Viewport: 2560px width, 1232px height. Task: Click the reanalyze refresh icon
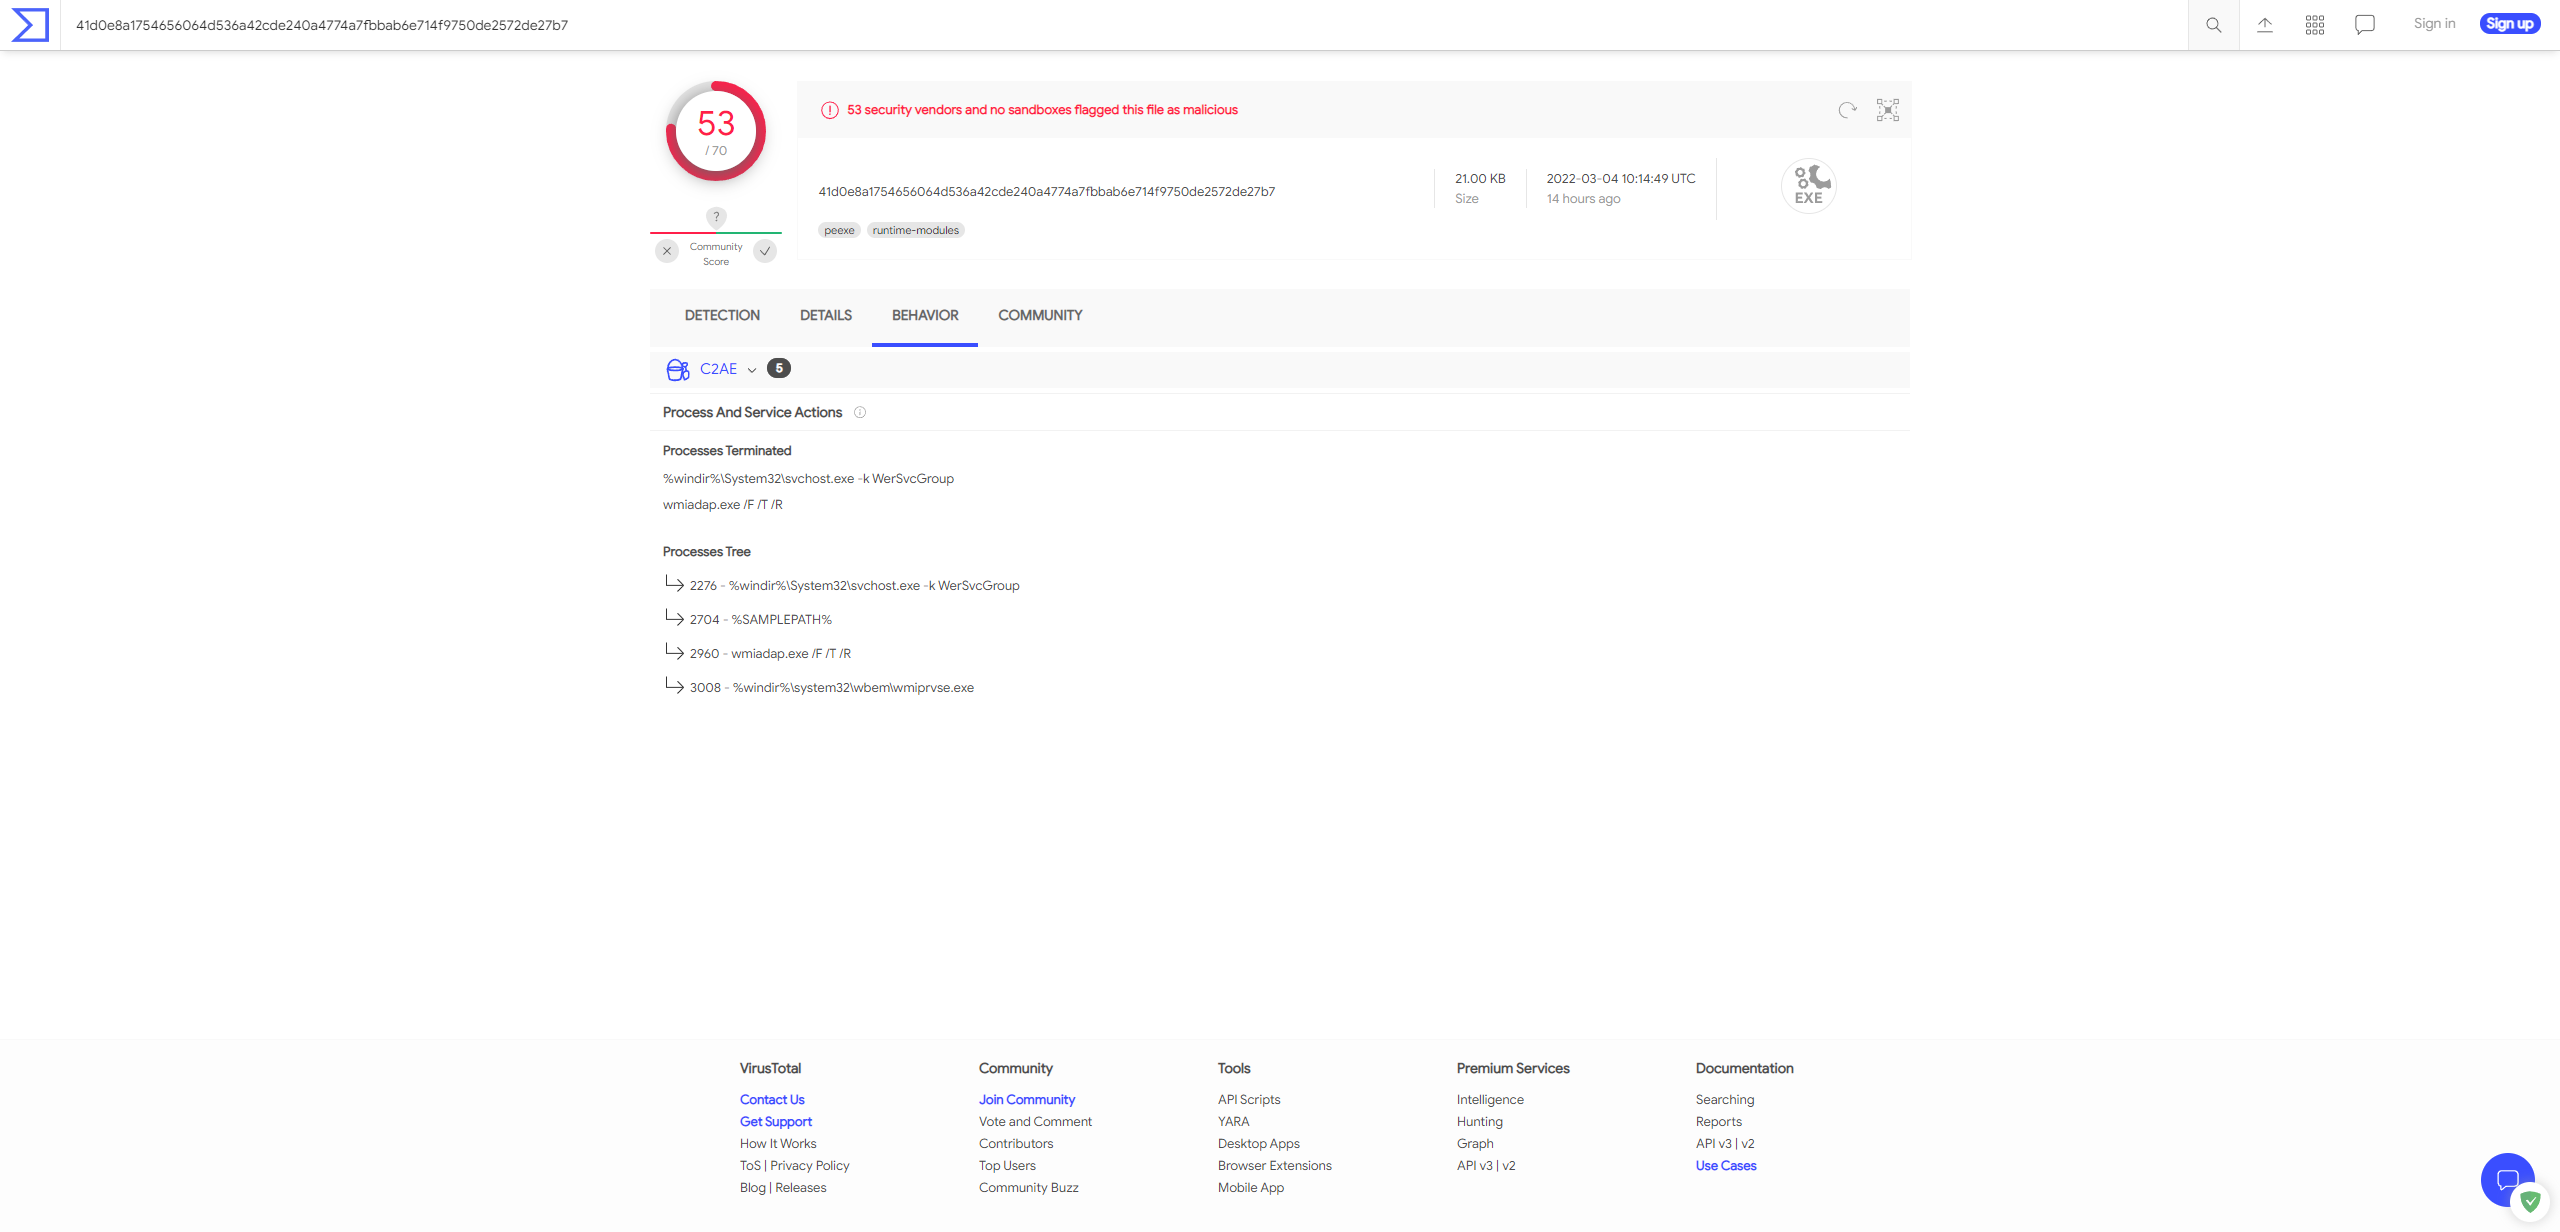coord(1847,110)
